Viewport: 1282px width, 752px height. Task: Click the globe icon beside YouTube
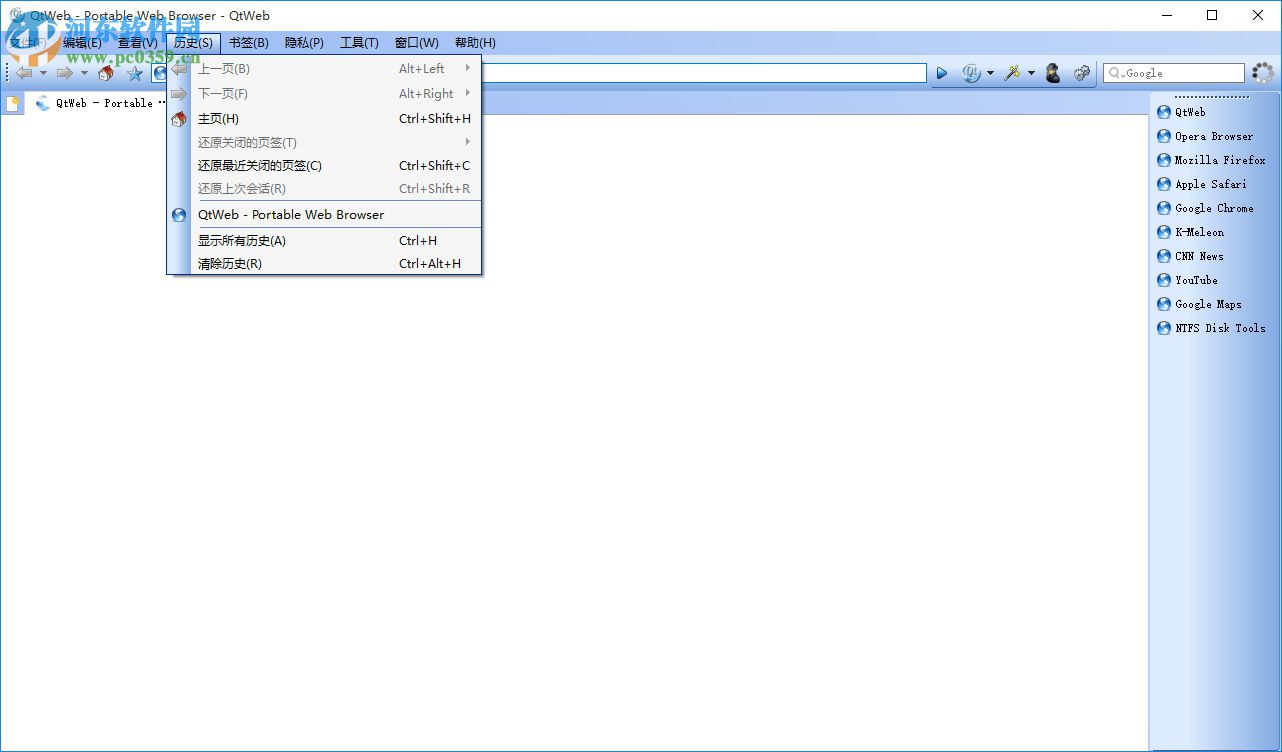[x=1164, y=280]
